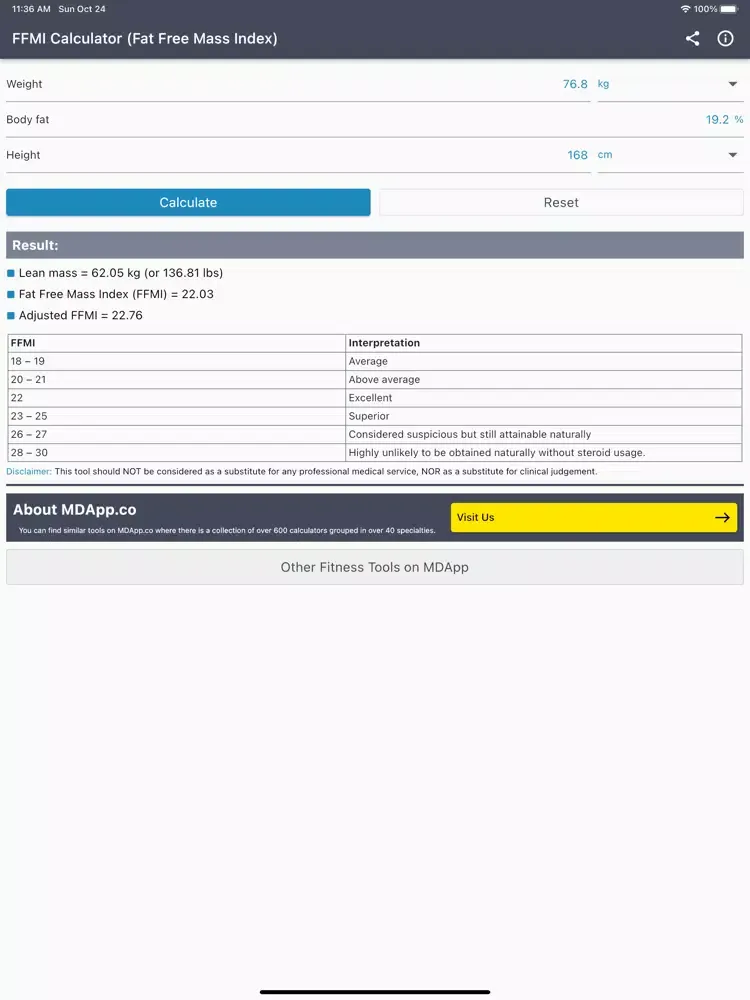The width and height of the screenshot is (750, 1000).
Task: Tap the battery indicator icon
Action: (x=729, y=9)
